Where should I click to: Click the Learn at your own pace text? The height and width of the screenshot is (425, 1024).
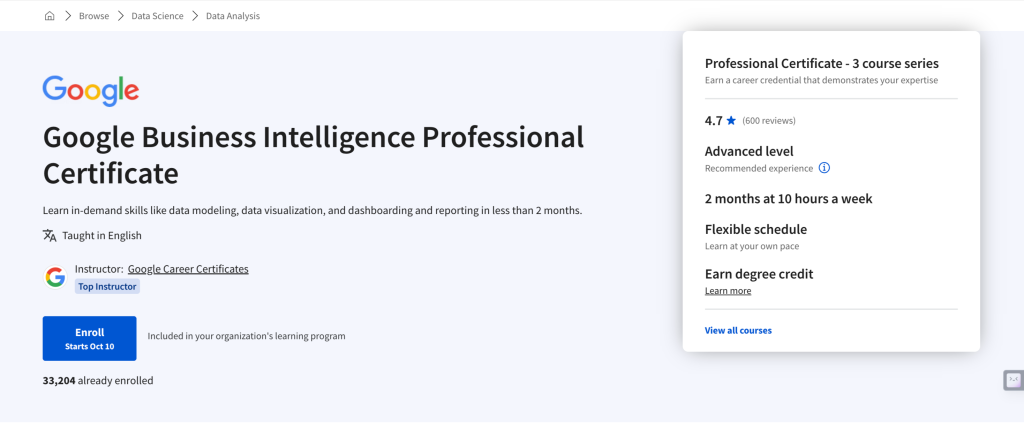(x=752, y=246)
